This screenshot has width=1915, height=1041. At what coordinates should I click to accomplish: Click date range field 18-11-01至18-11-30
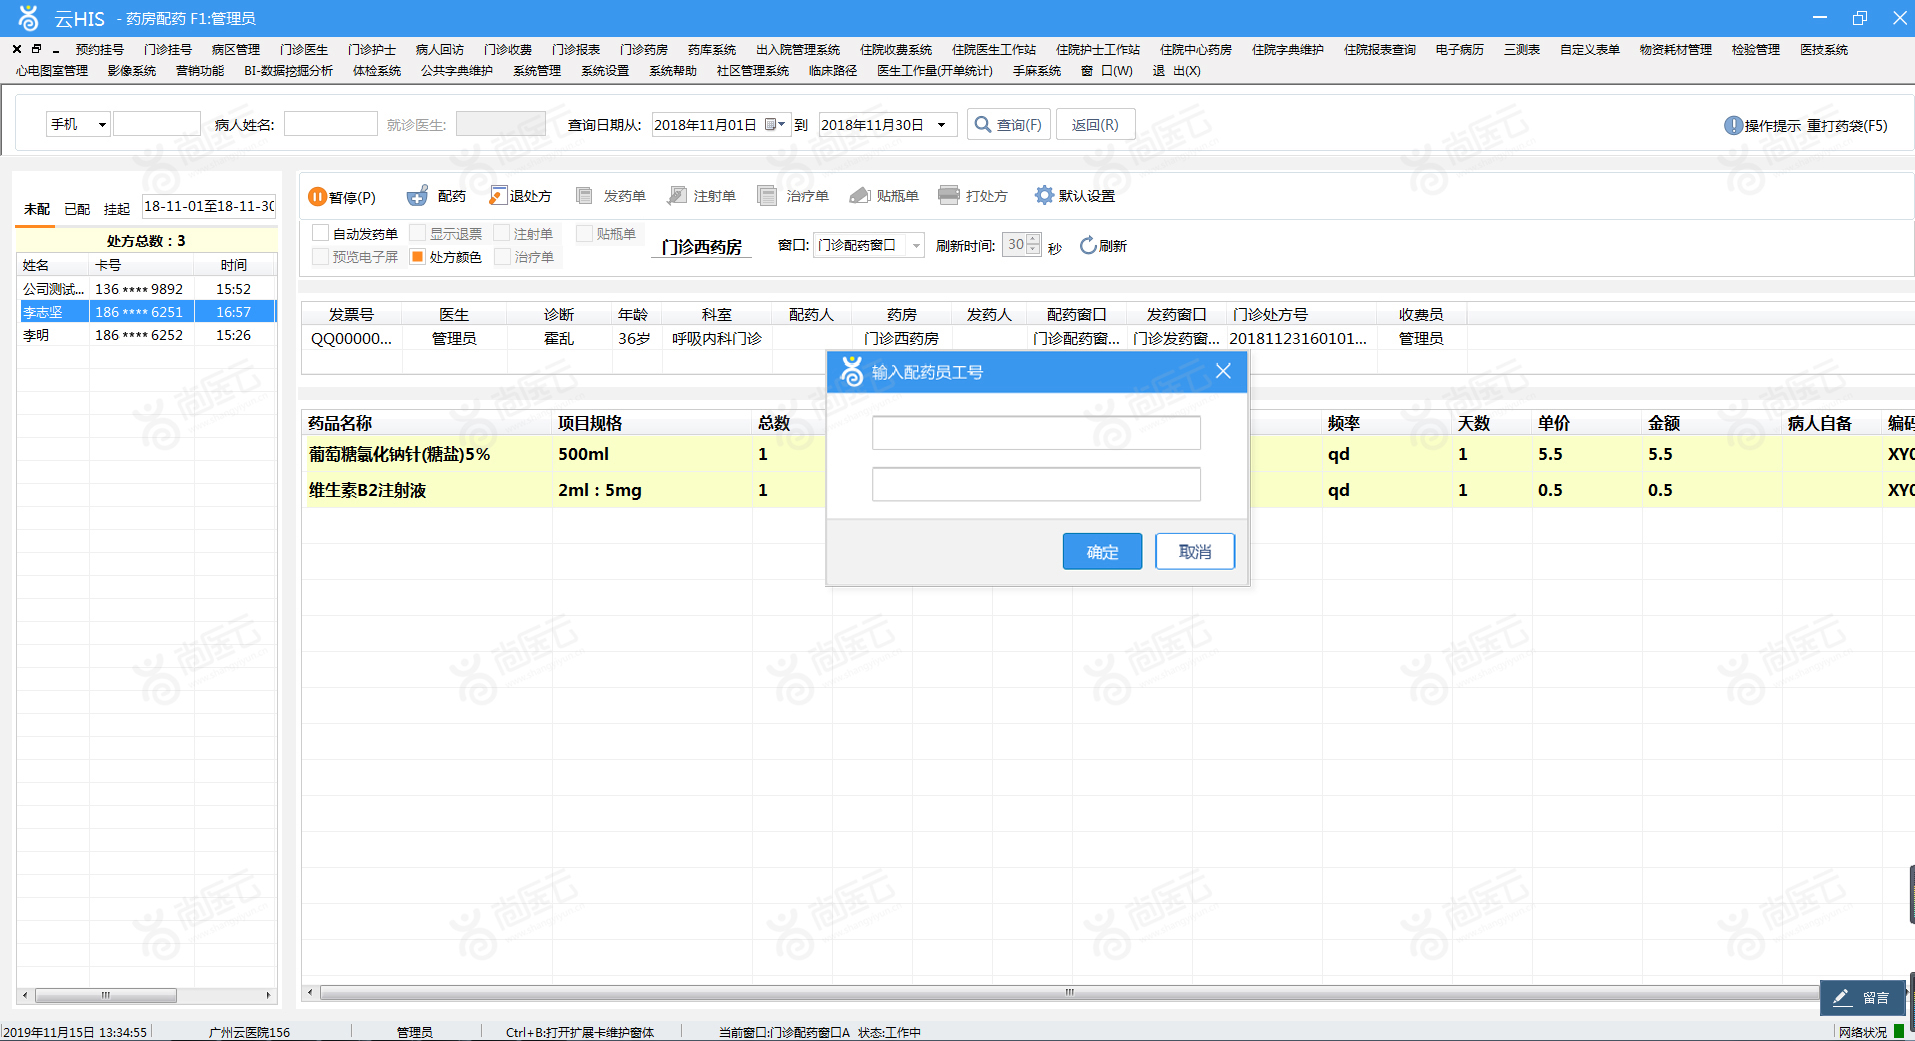tap(208, 206)
